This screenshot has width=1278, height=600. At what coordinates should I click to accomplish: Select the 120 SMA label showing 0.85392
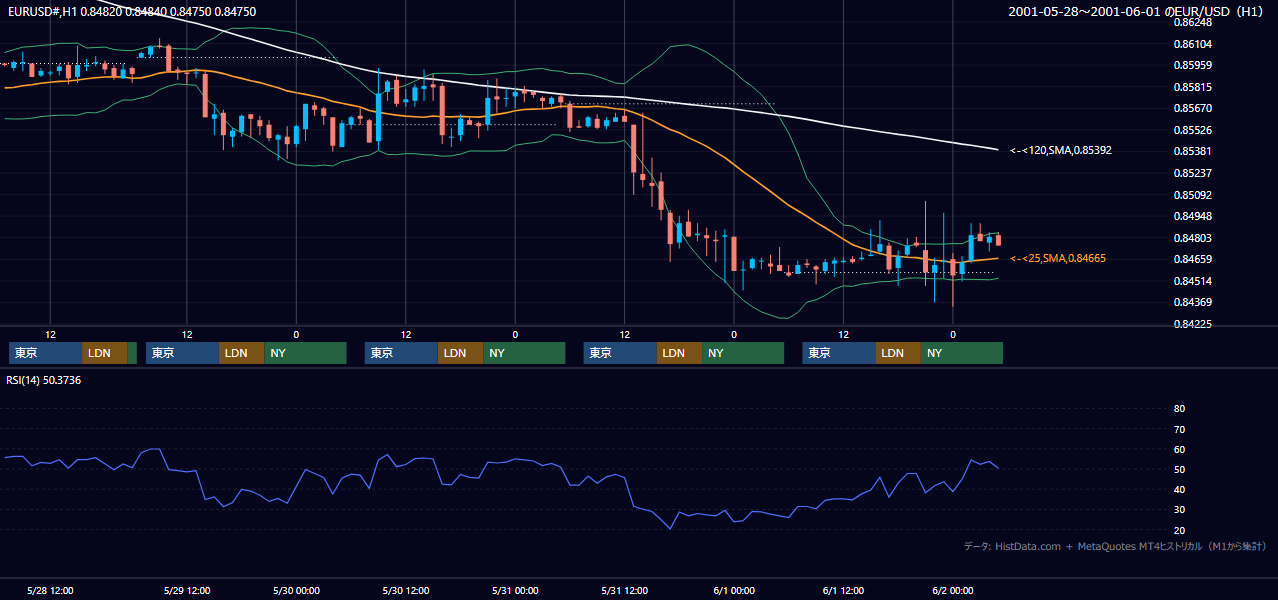1061,150
